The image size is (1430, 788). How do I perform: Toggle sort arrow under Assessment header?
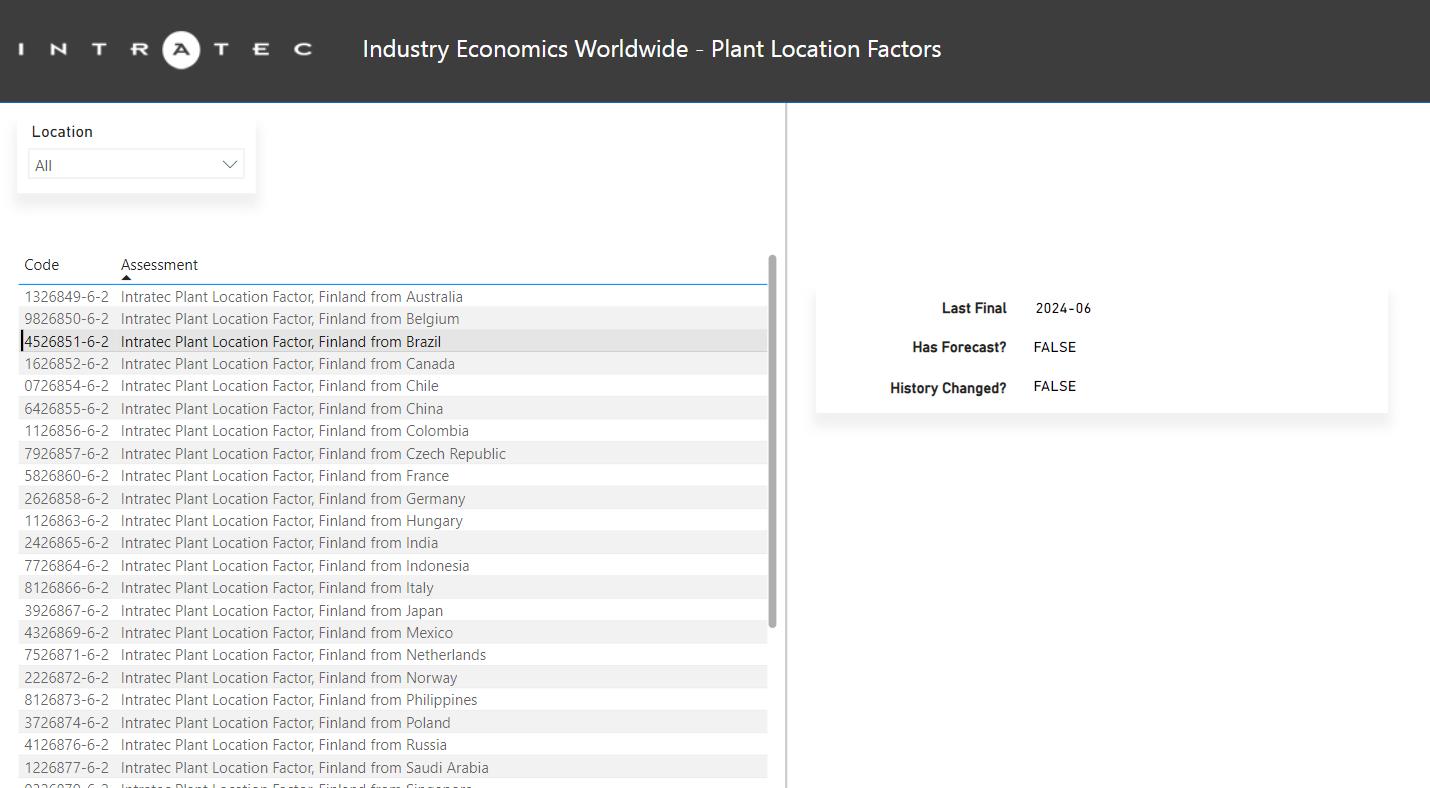point(126,278)
